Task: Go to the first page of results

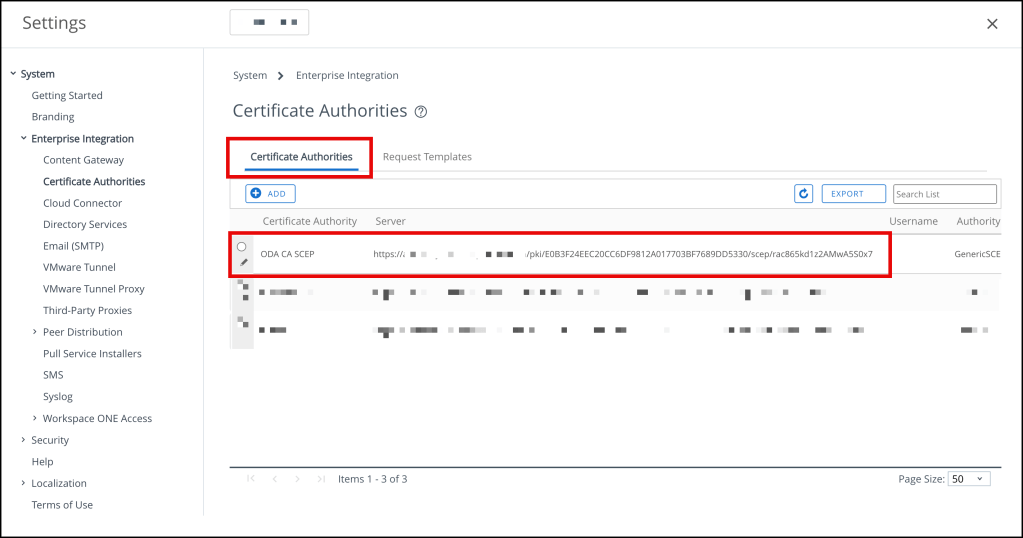Action: click(251, 479)
